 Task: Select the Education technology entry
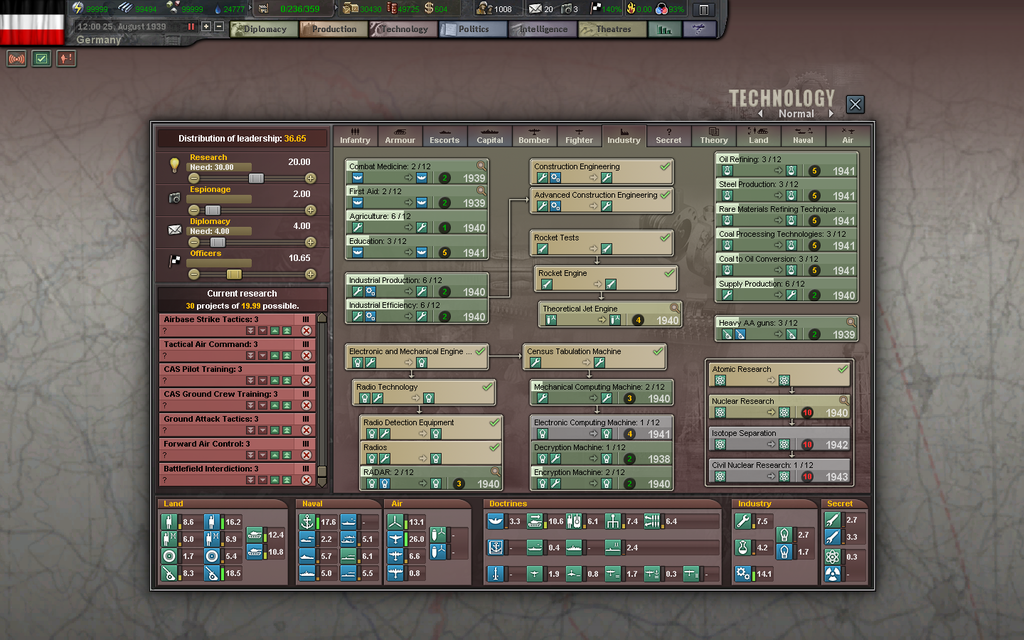coord(417,247)
